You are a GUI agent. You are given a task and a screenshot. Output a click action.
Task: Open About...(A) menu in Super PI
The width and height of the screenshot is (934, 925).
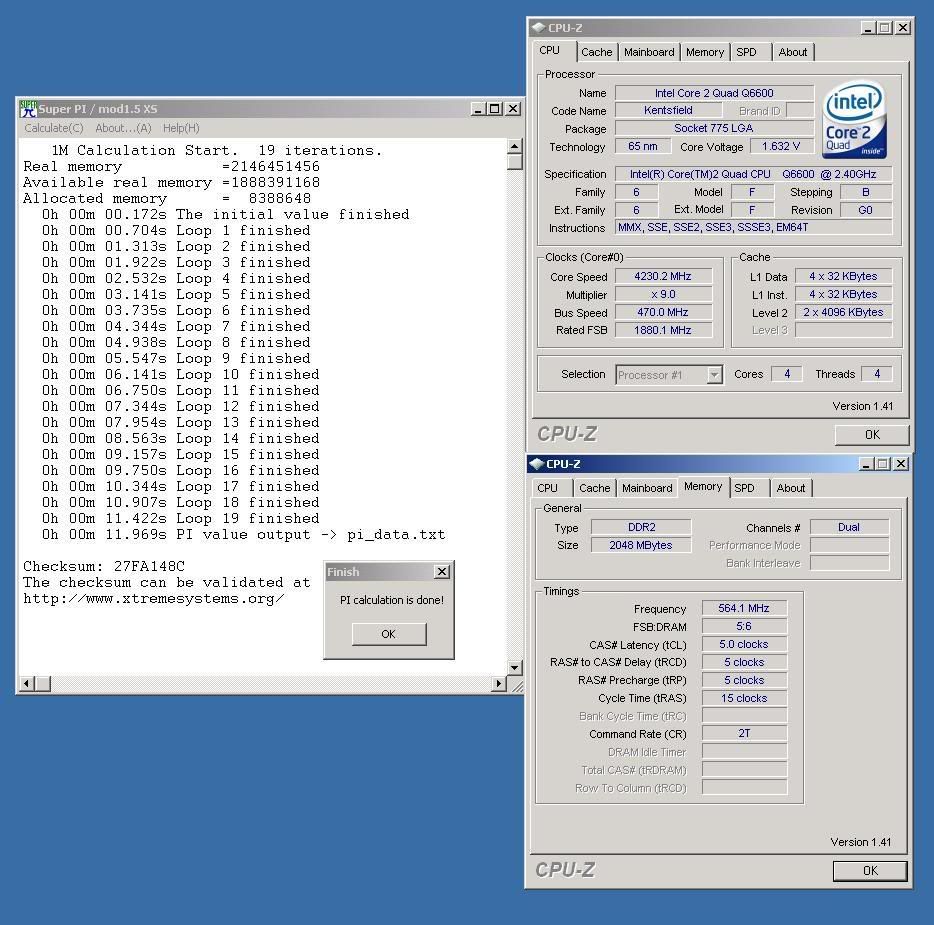[x=123, y=128]
